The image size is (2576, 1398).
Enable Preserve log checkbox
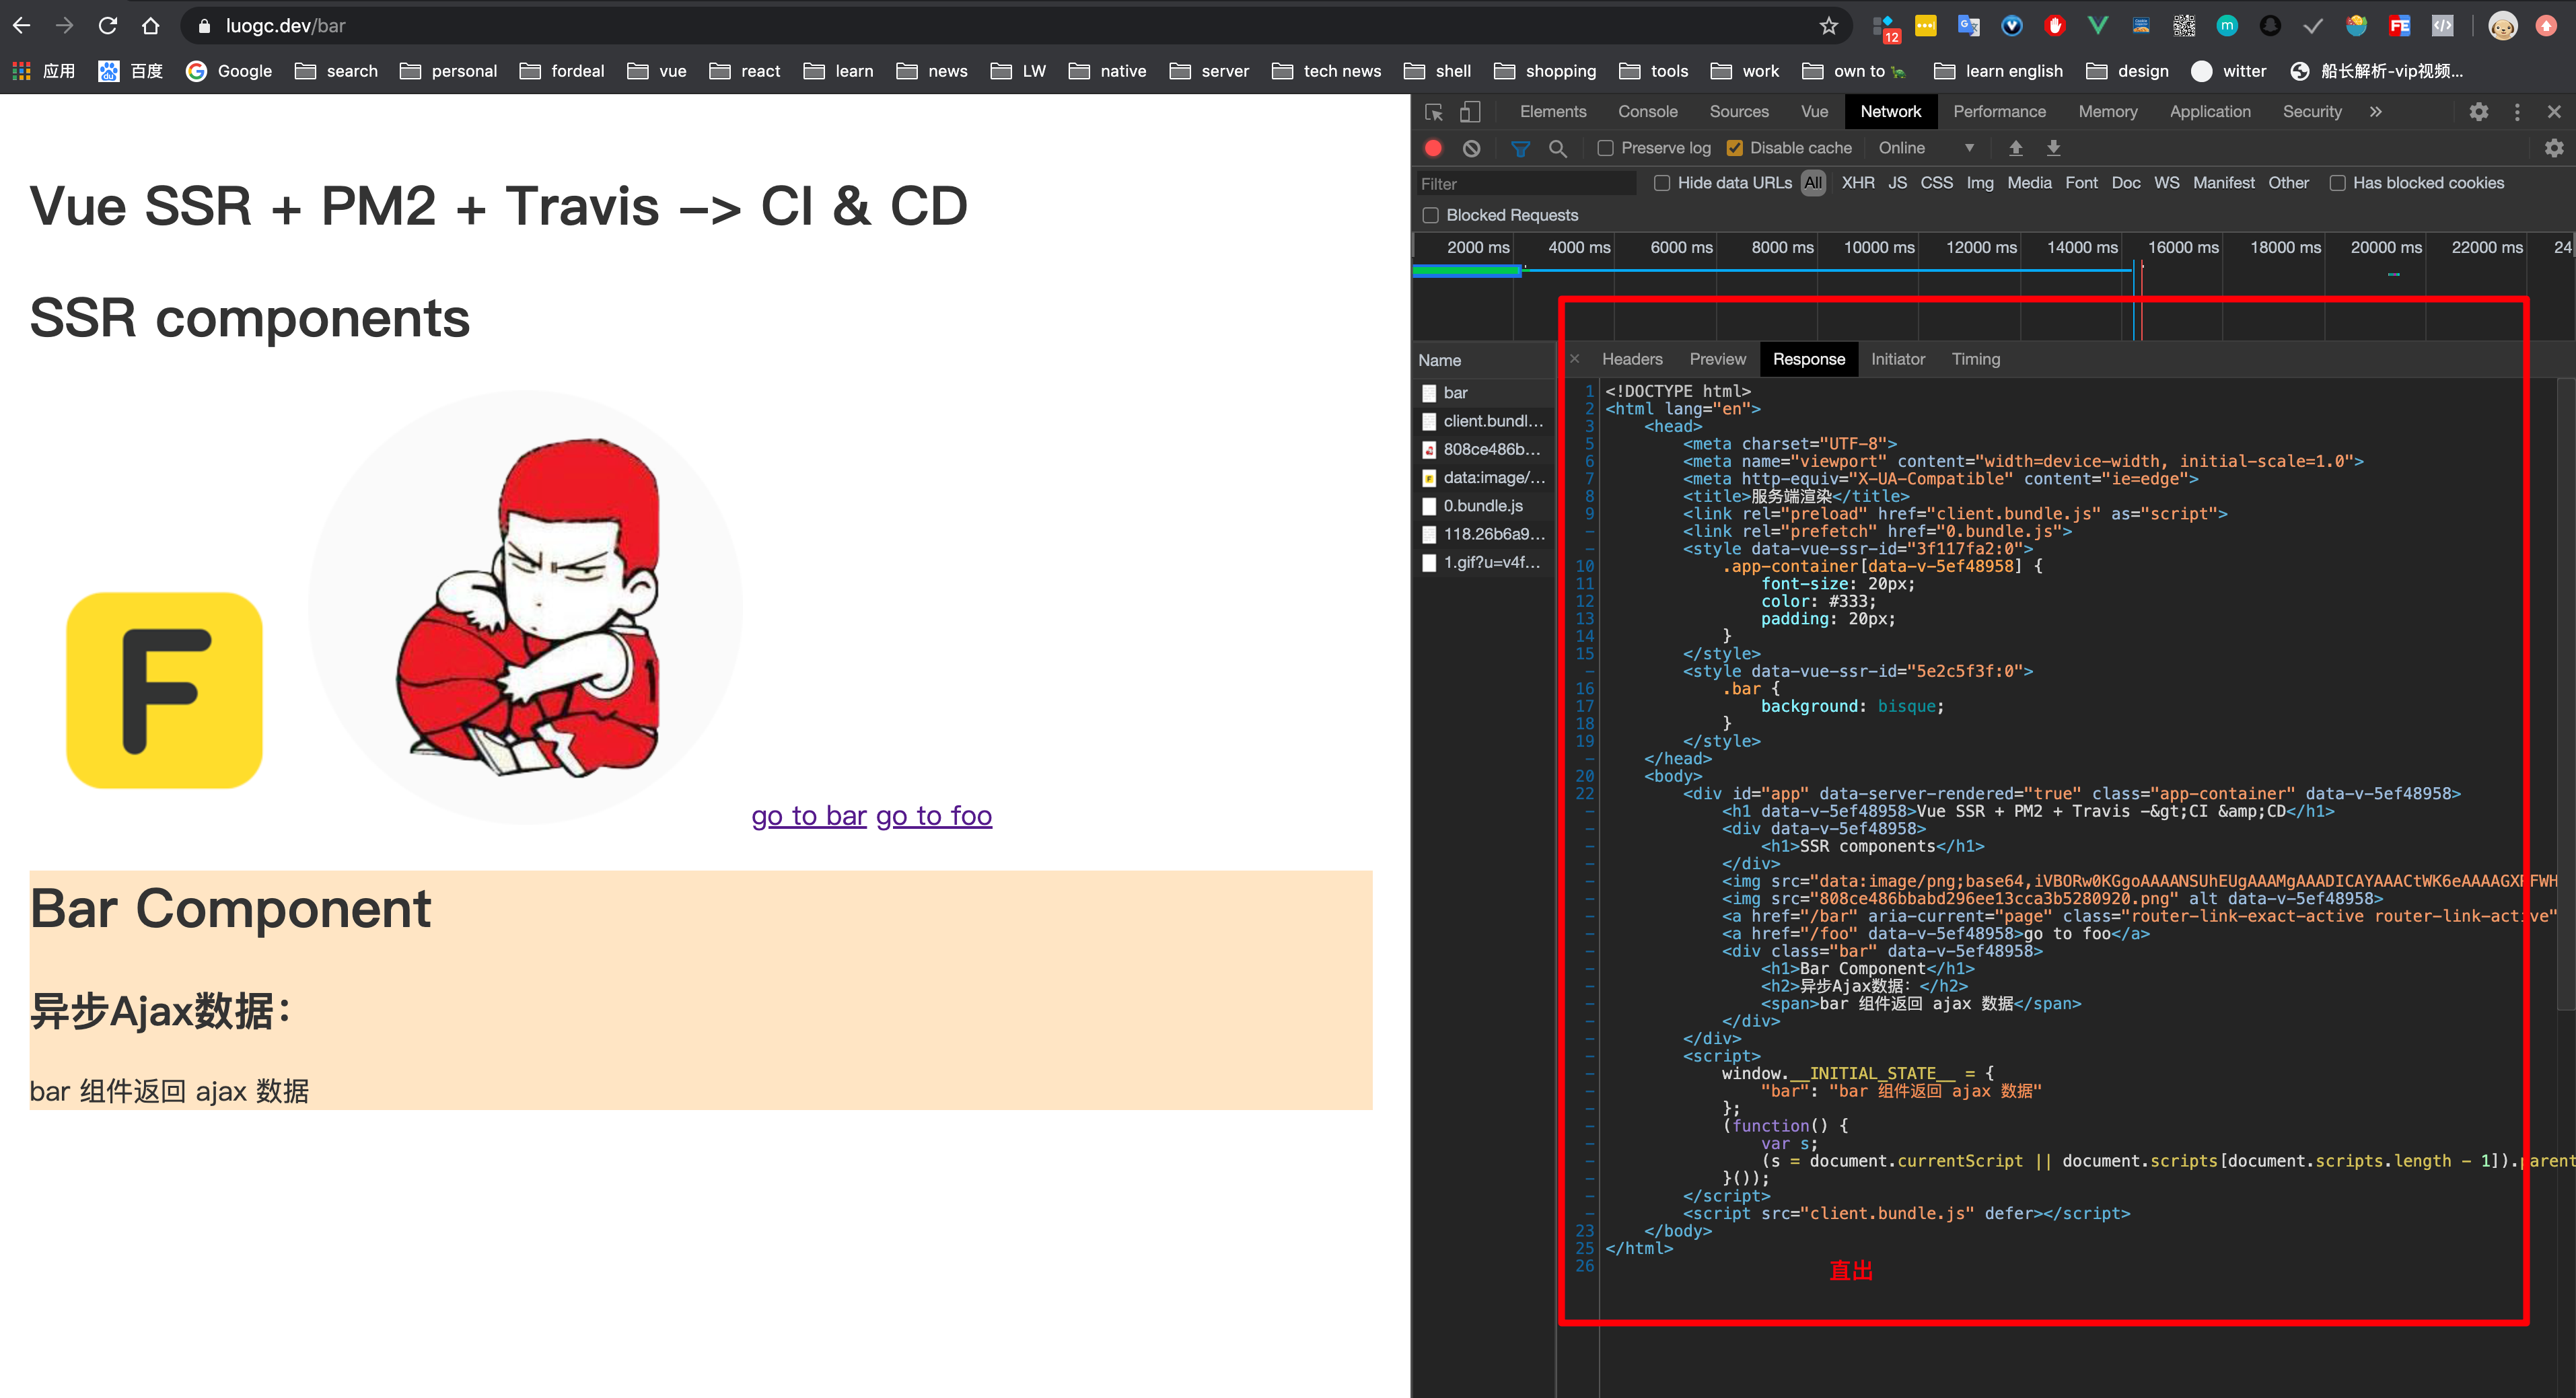[1605, 148]
